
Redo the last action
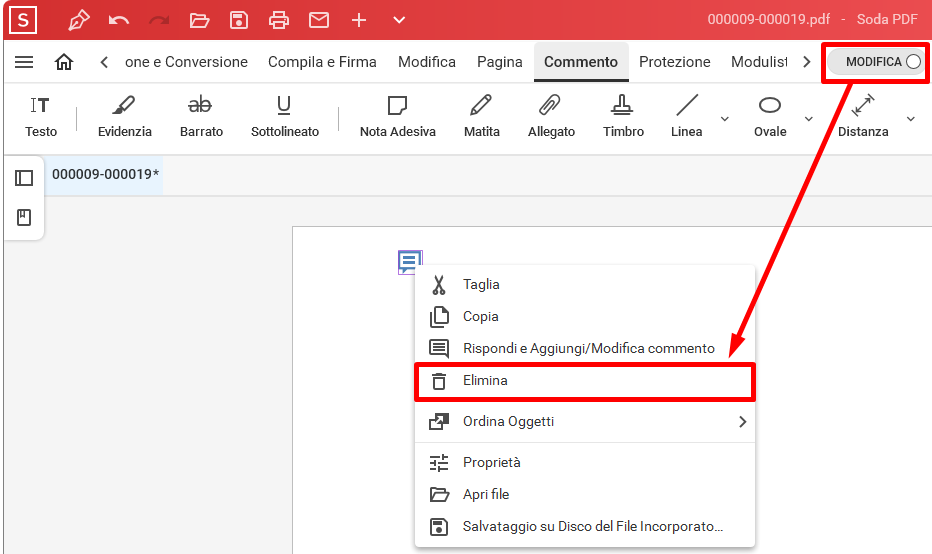tap(159, 21)
